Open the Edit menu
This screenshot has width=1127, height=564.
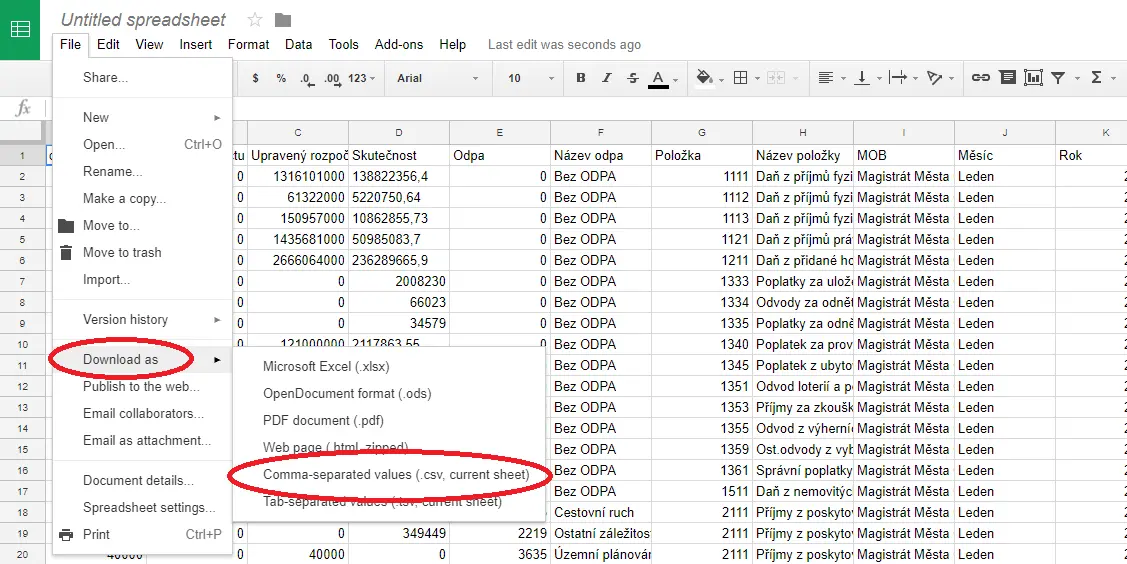click(109, 45)
